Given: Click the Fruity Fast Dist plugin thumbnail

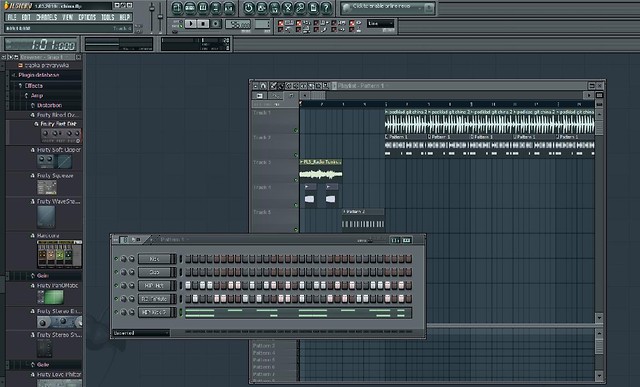Looking at the screenshot, I should tap(61, 135).
